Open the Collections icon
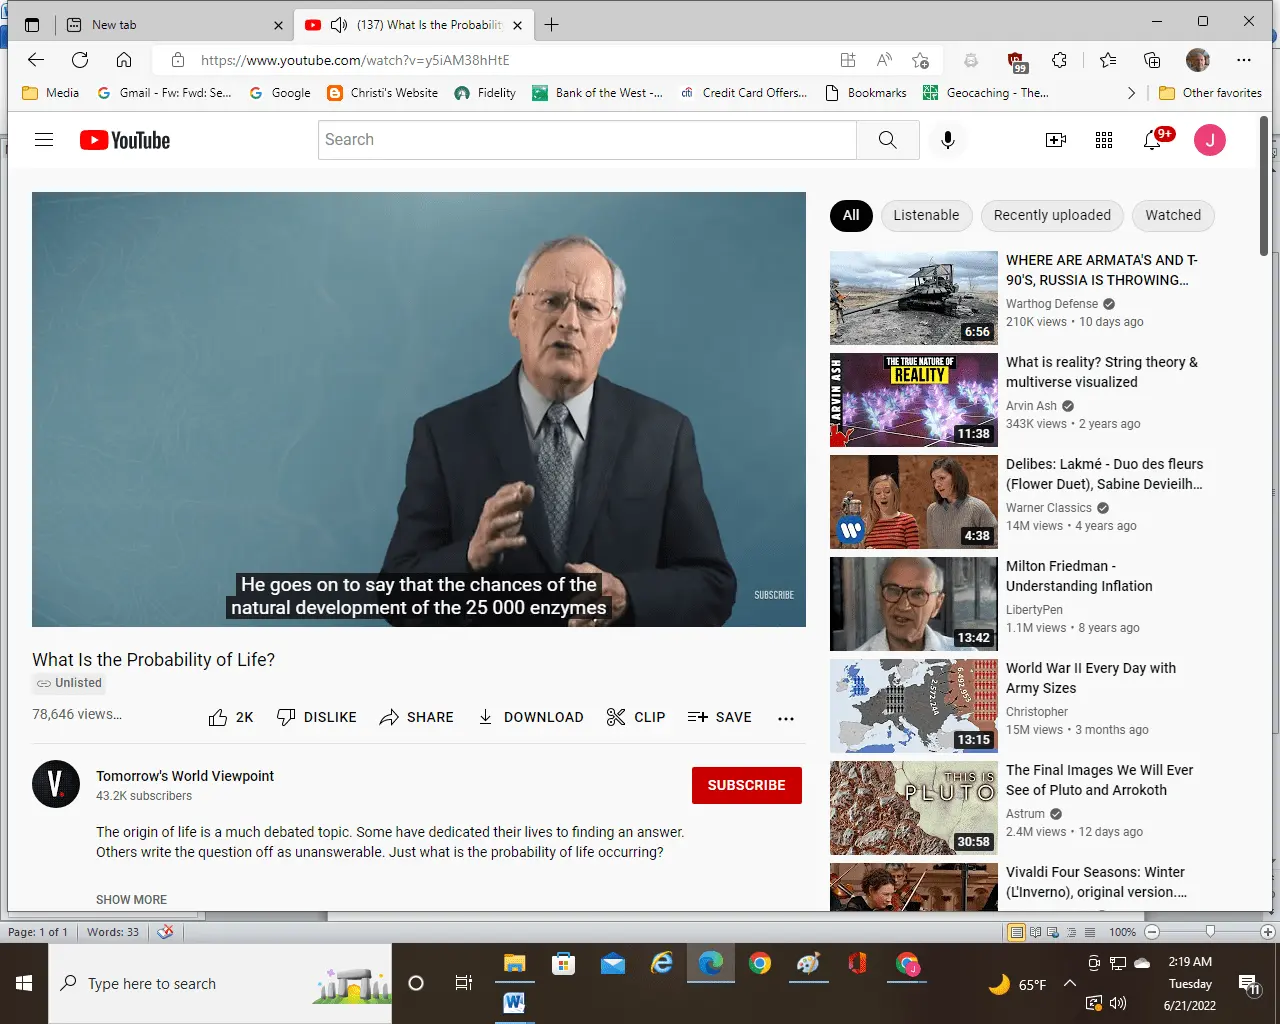Viewport: 1280px width, 1024px height. click(1152, 60)
